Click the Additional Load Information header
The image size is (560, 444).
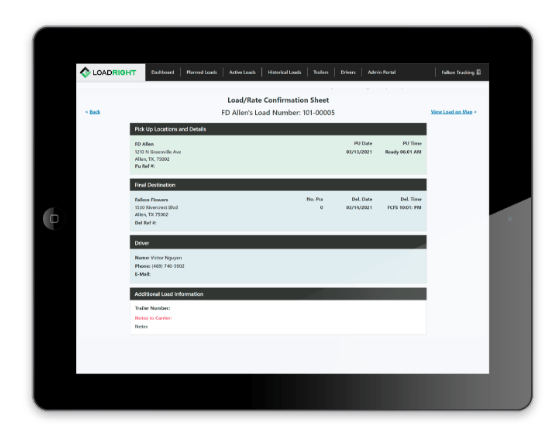pyautogui.click(x=278, y=294)
